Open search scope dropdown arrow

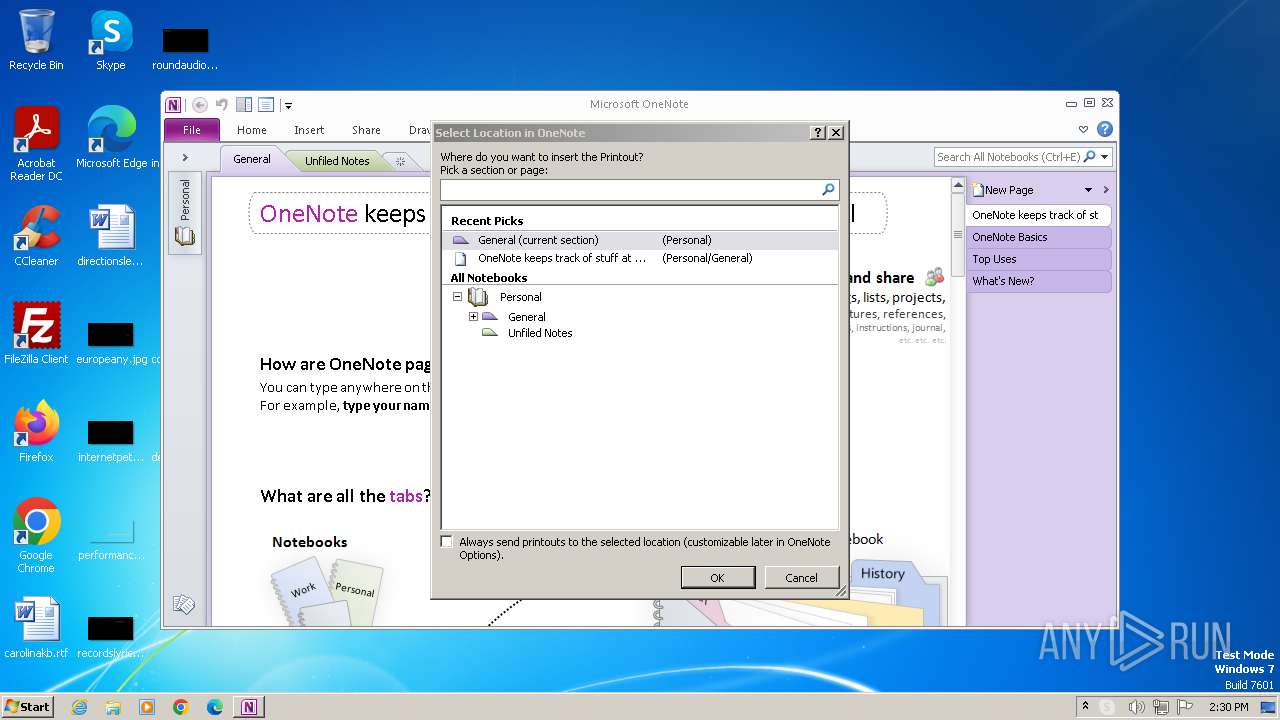point(1105,157)
